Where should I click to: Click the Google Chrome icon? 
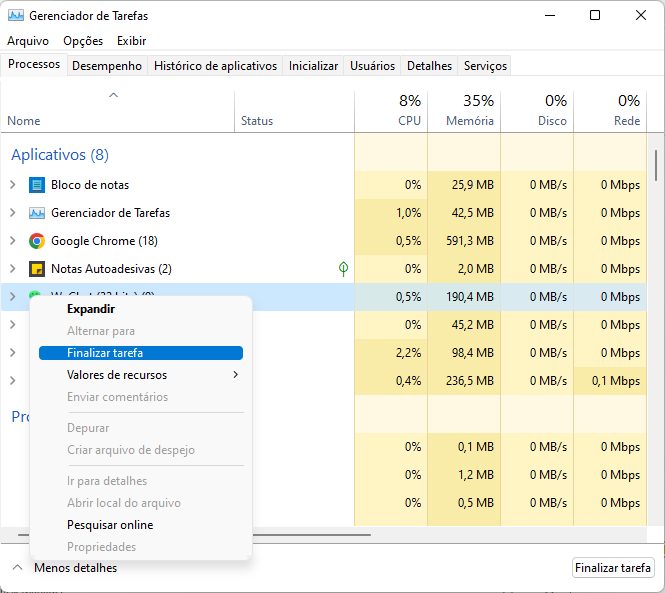pyautogui.click(x=37, y=241)
